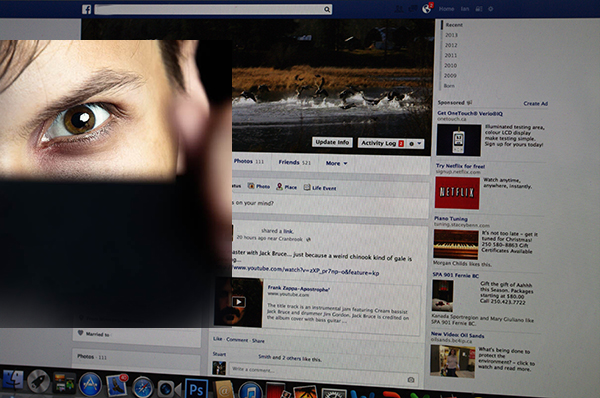Jump to 2013 in the timeline
600x398 pixels.
[x=451, y=35]
